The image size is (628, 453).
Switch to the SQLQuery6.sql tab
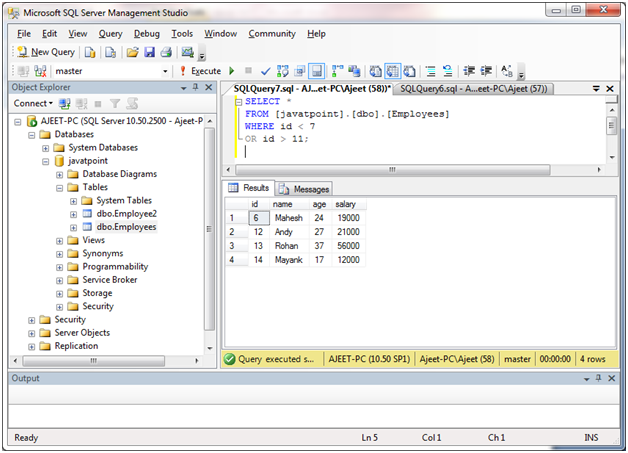point(473,89)
